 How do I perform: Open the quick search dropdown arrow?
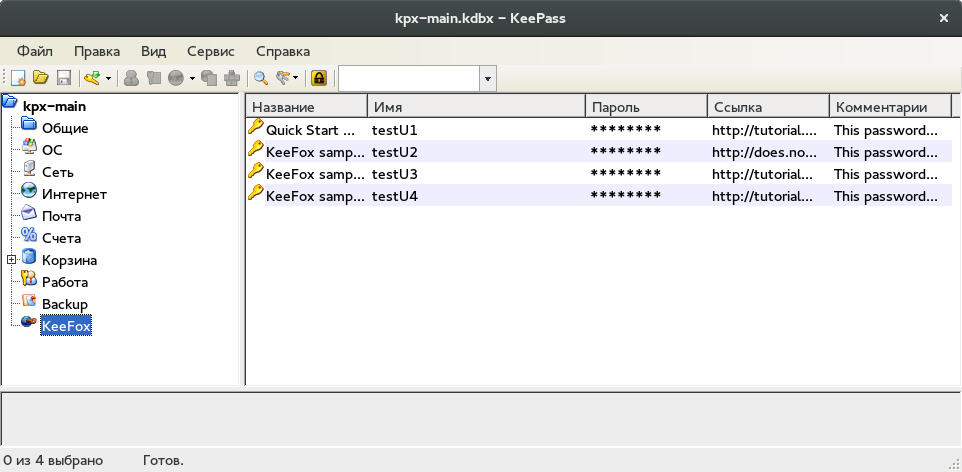[x=488, y=79]
